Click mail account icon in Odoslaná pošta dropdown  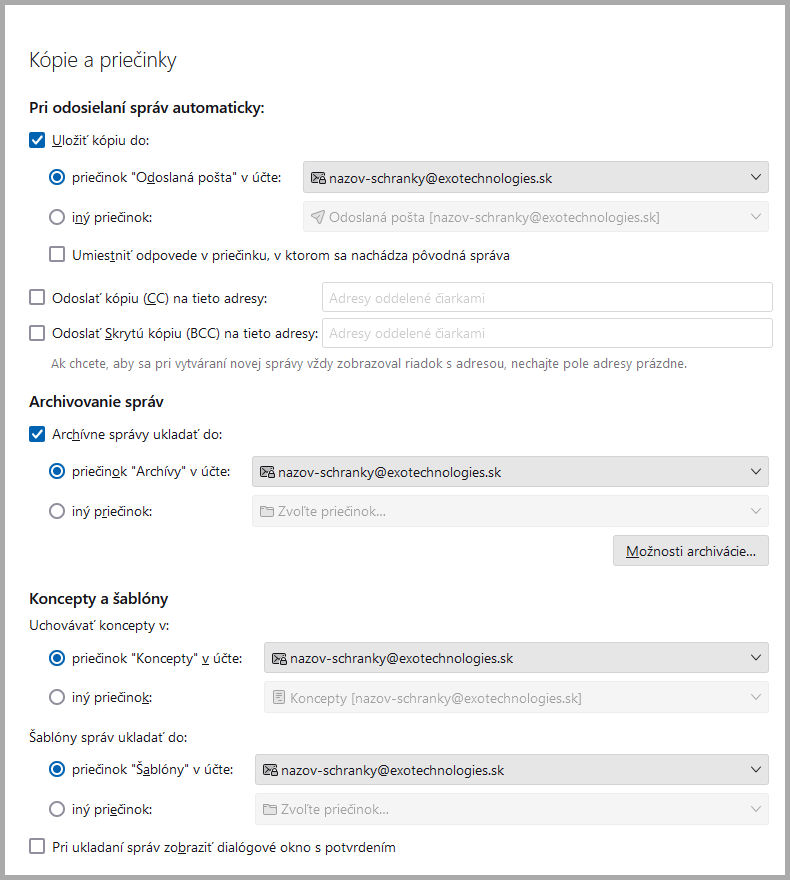pyautogui.click(x=318, y=178)
